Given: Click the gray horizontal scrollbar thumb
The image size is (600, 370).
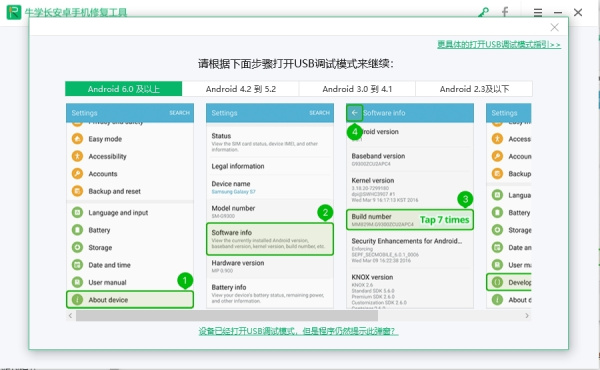Looking at the screenshot, I should click(x=227, y=316).
